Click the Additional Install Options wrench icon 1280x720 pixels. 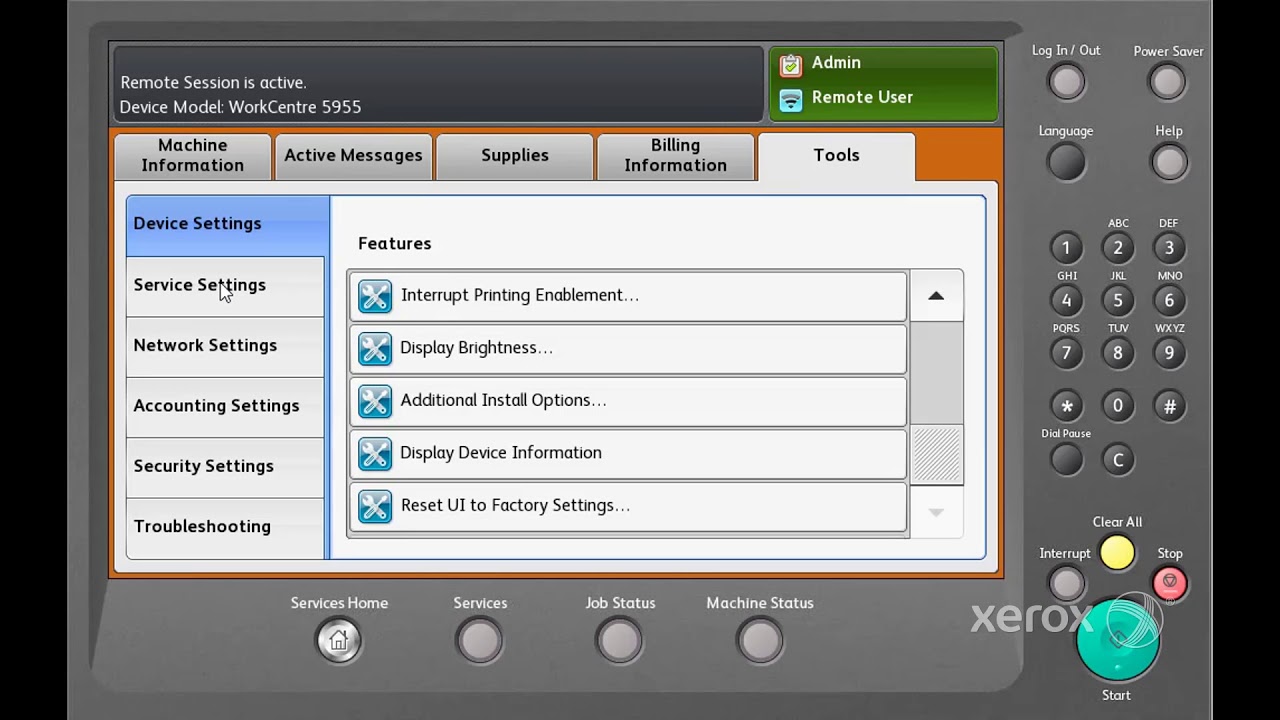pos(375,401)
